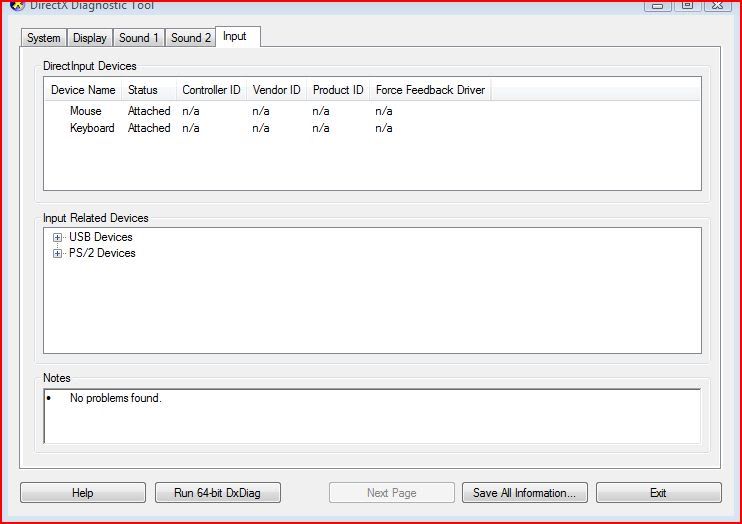This screenshot has height=524, width=742.
Task: Go to the Sound 2 tab
Action: pos(191,38)
